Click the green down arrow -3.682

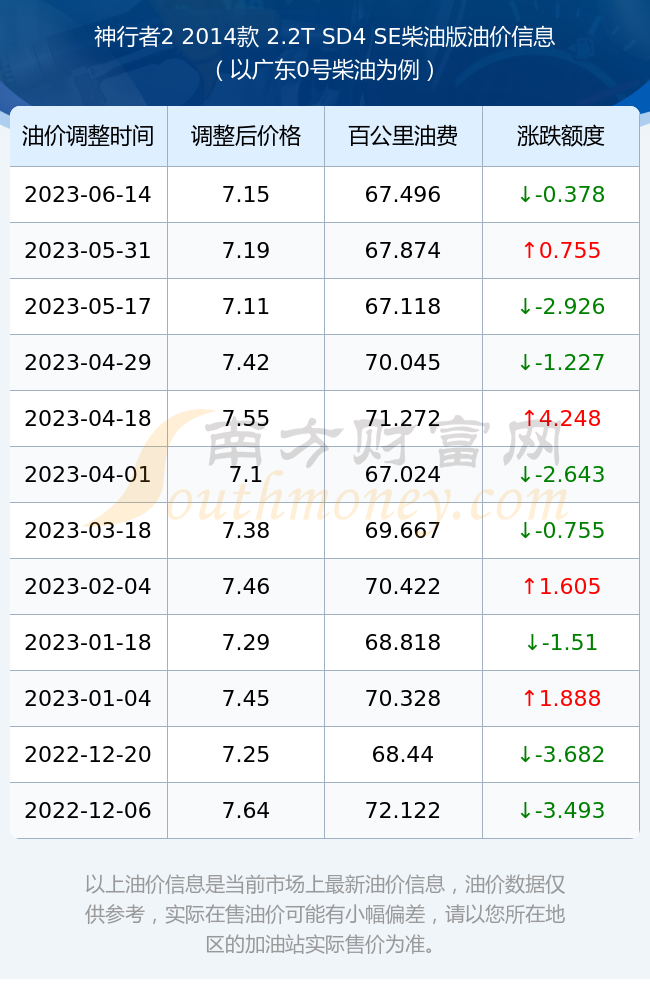(x=561, y=754)
